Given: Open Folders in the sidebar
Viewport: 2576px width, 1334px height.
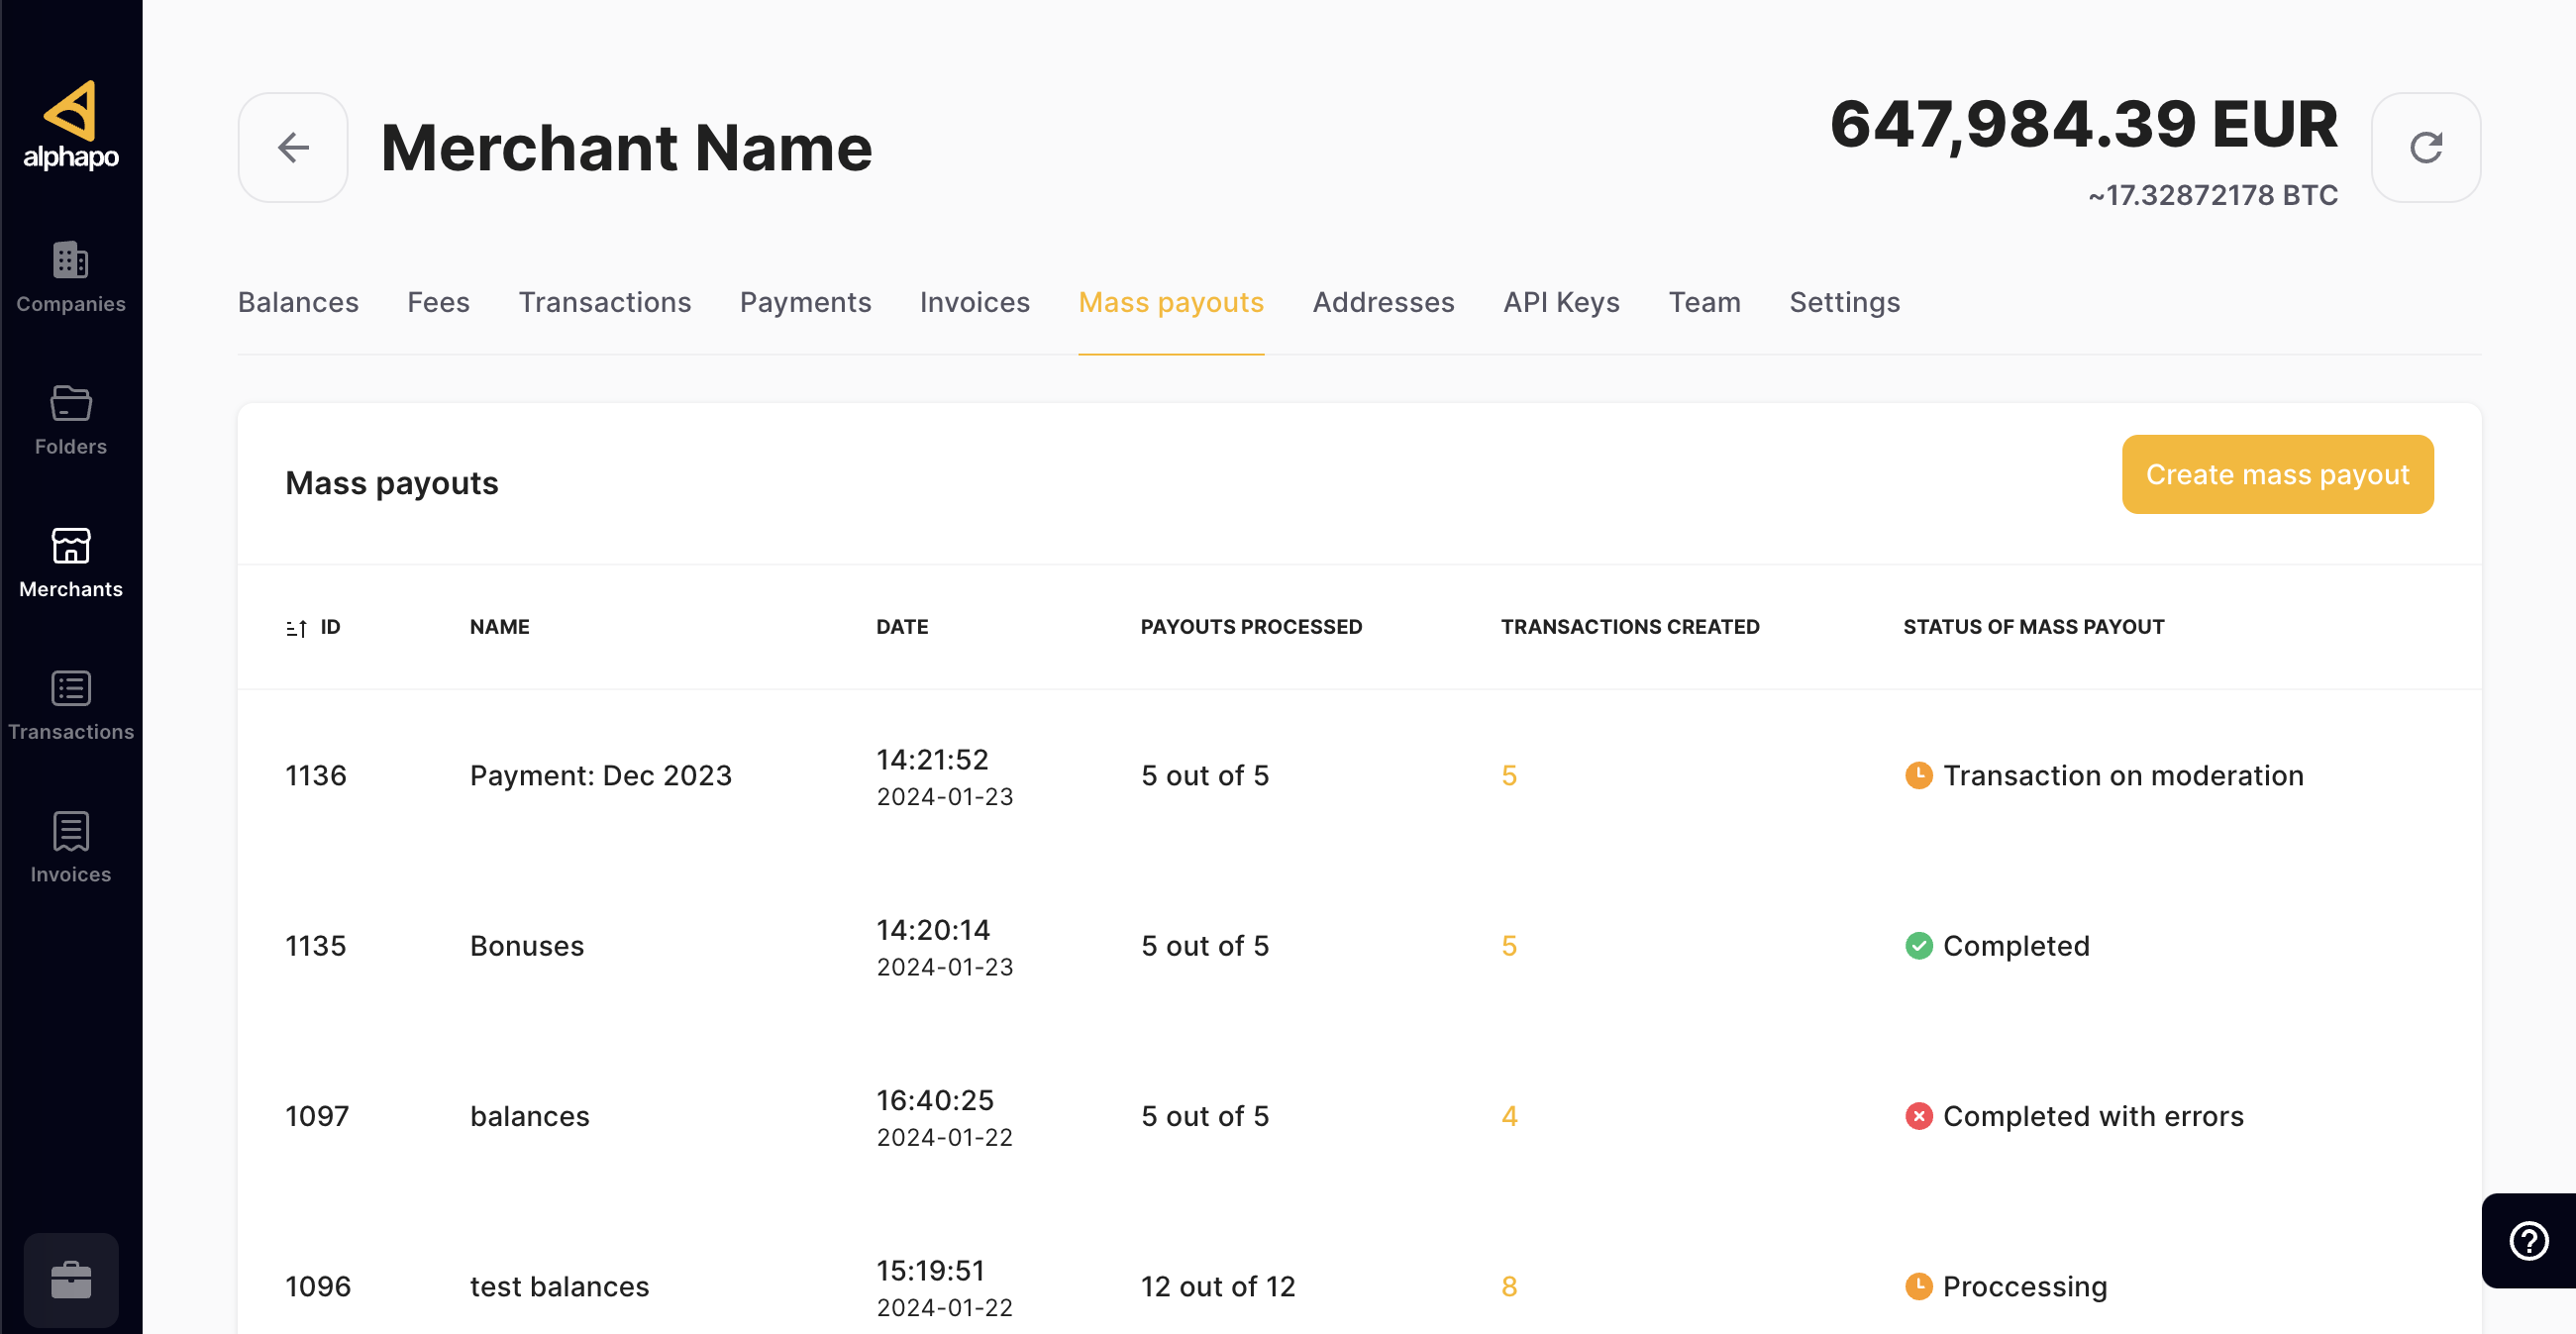Looking at the screenshot, I should pyautogui.click(x=70, y=420).
